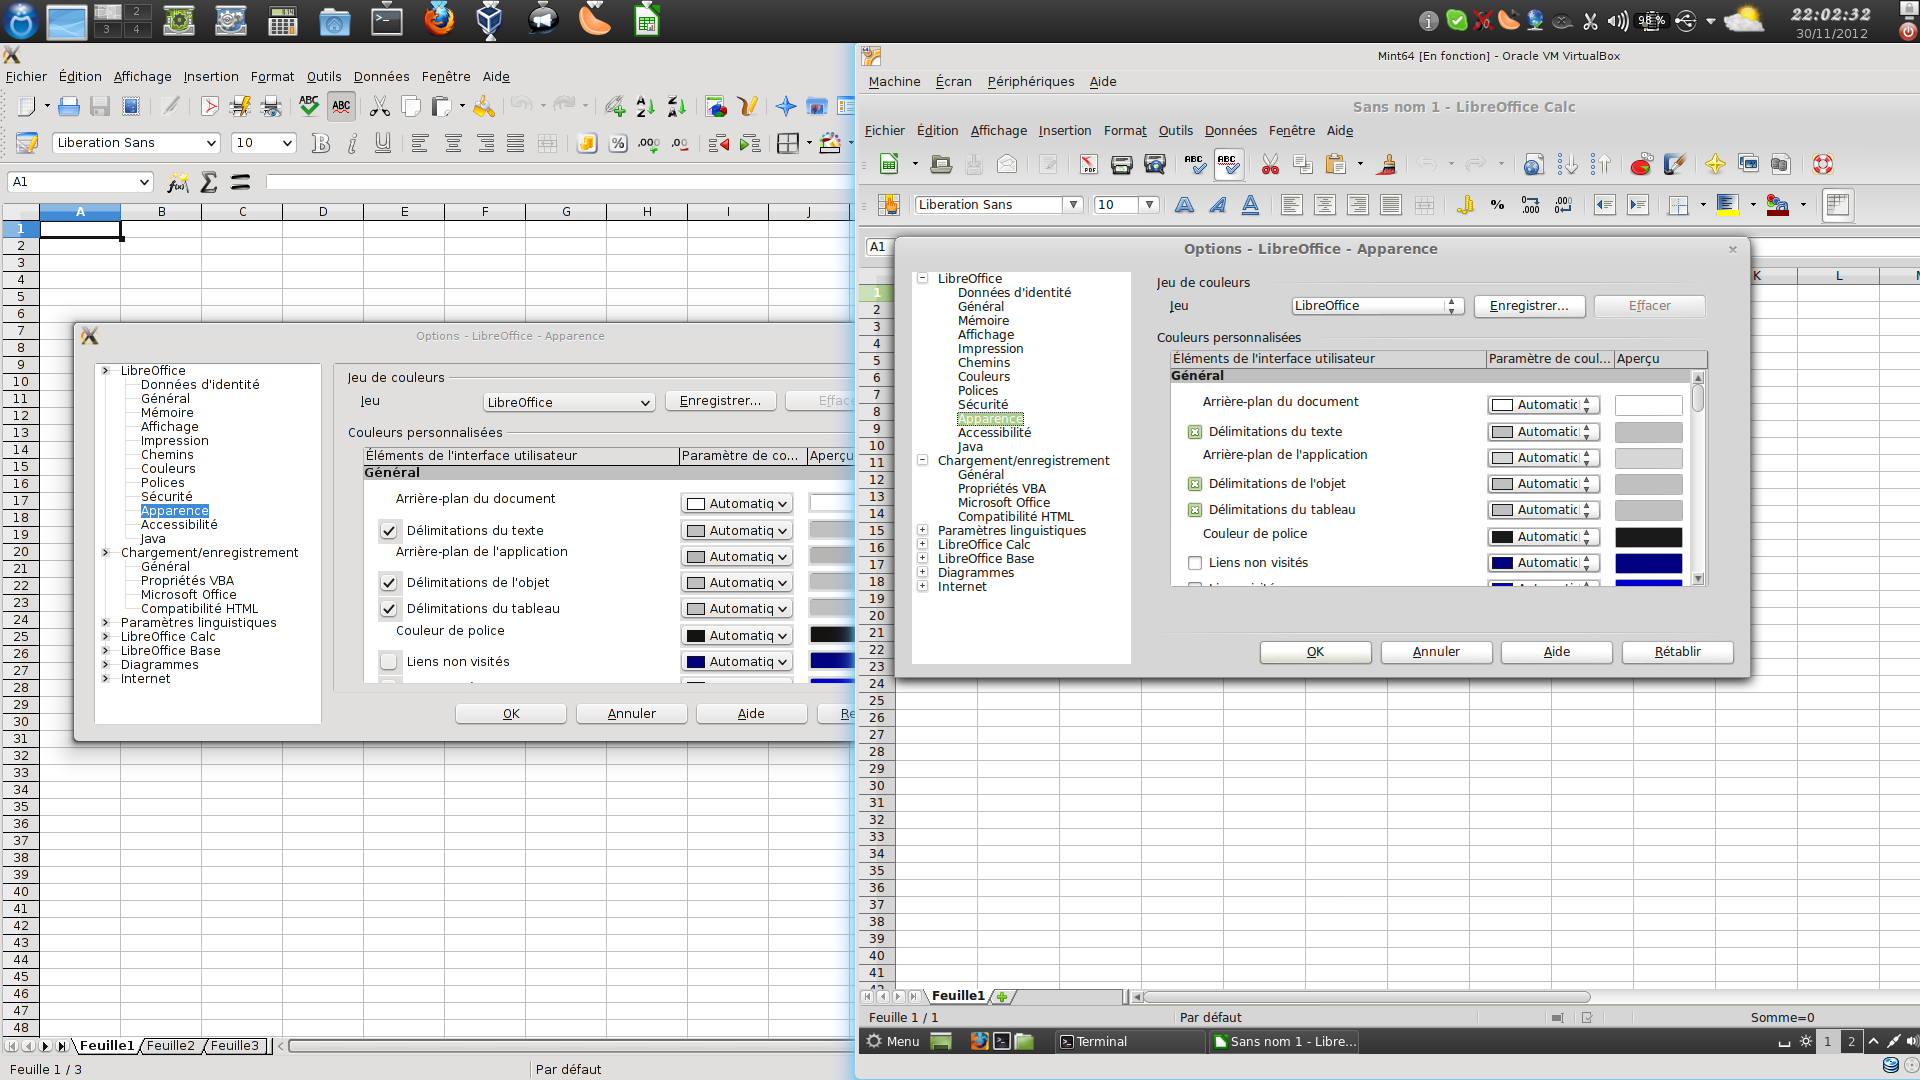Click the red scissors Cut icon in VirtualBox Calc

pyautogui.click(x=1270, y=164)
